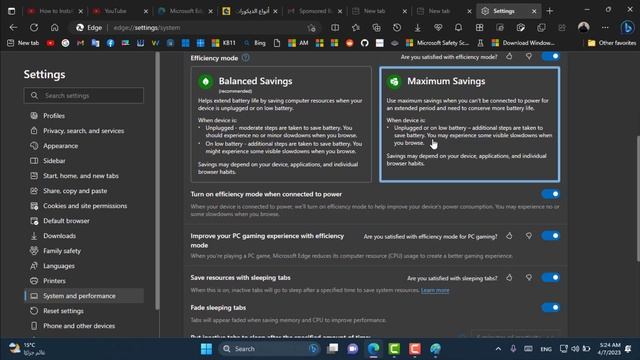Switch to the Microsoft Edge tab

[x=184, y=11]
